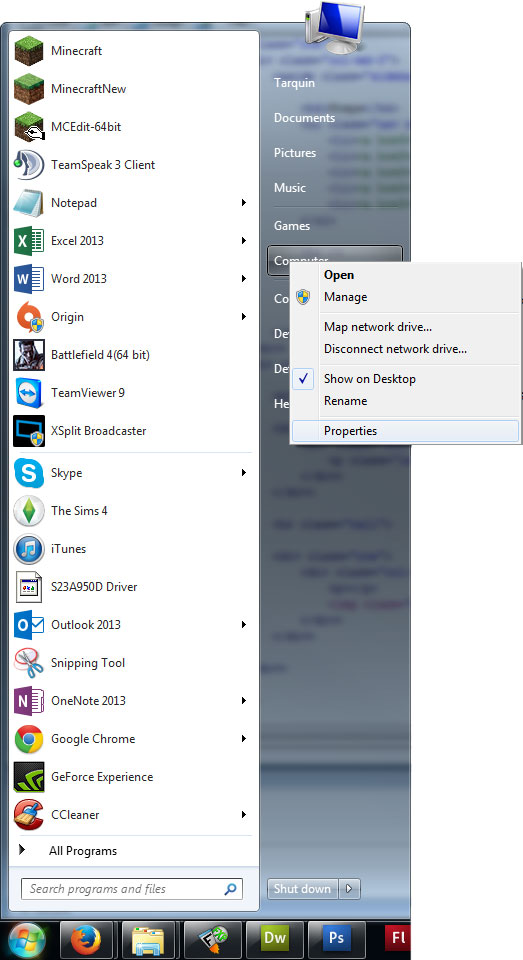Open Photoshop from the taskbar
This screenshot has width=523, height=960.
(336, 939)
